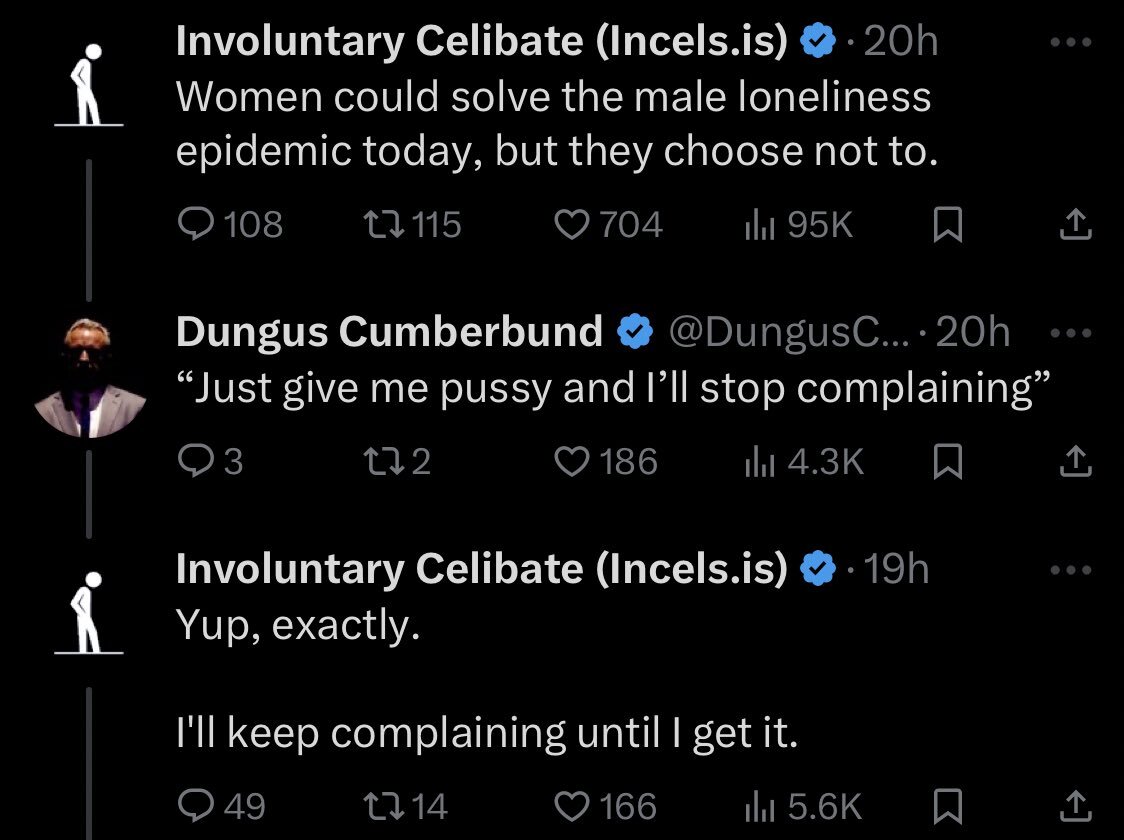
Task: View analytics showing 95K views
Action: click(759, 224)
